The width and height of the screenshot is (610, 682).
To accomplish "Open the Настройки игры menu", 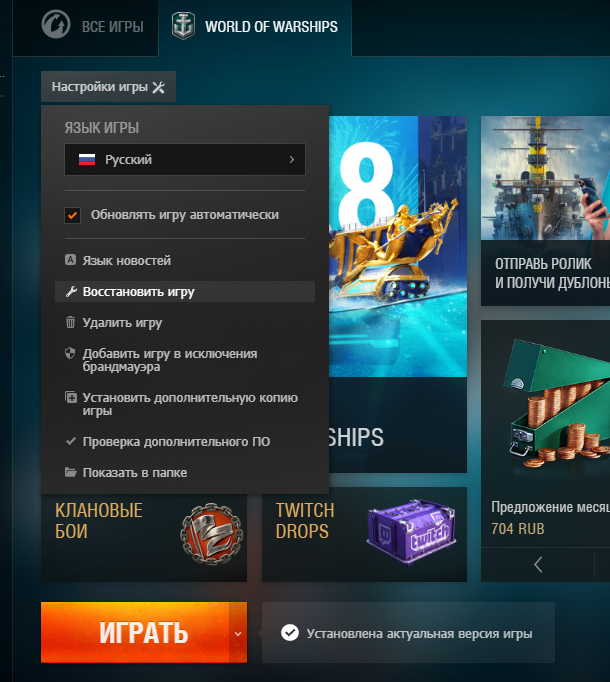I will (108, 87).
